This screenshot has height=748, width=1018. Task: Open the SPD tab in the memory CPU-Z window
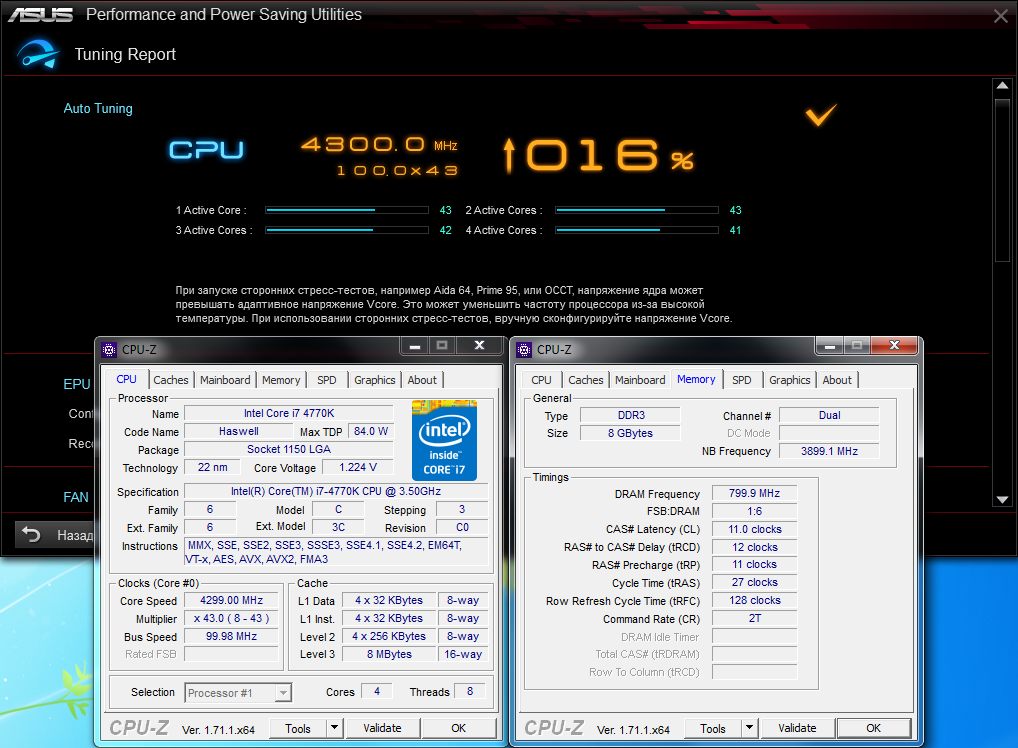pyautogui.click(x=741, y=380)
